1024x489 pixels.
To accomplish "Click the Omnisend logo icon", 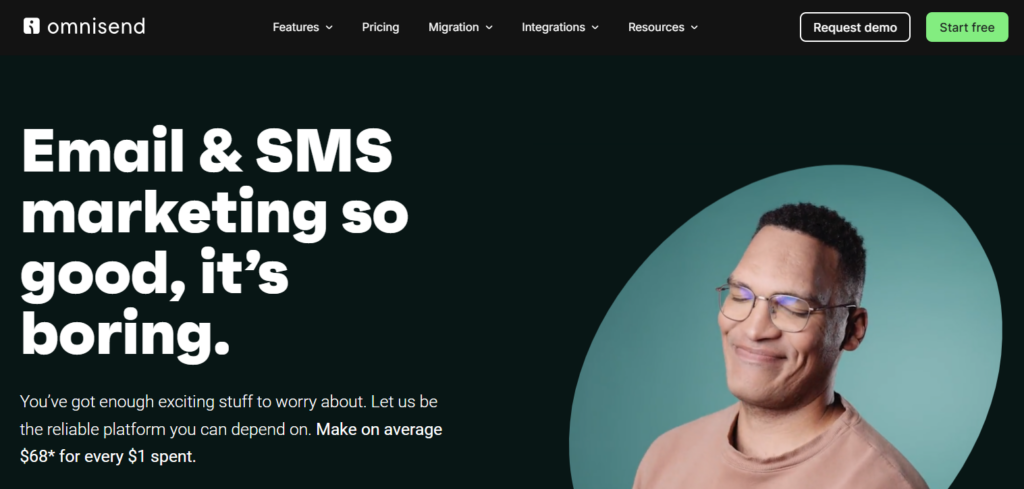I will (31, 26).
